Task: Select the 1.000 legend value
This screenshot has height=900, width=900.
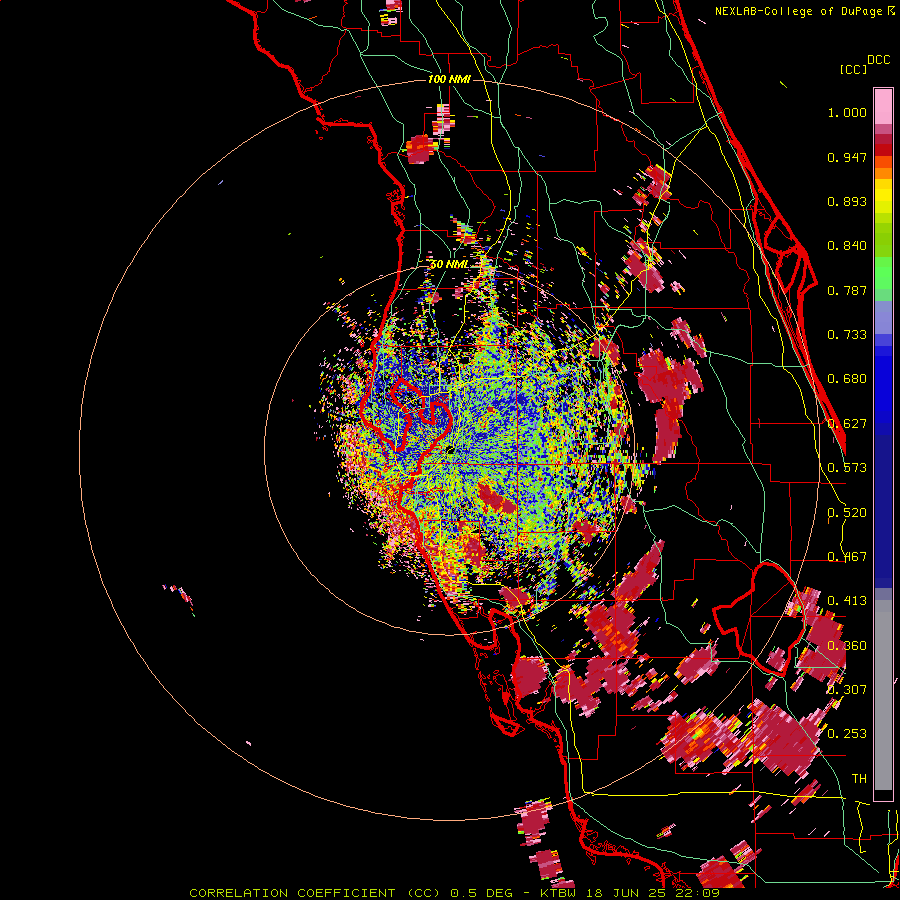Action: pos(847,112)
